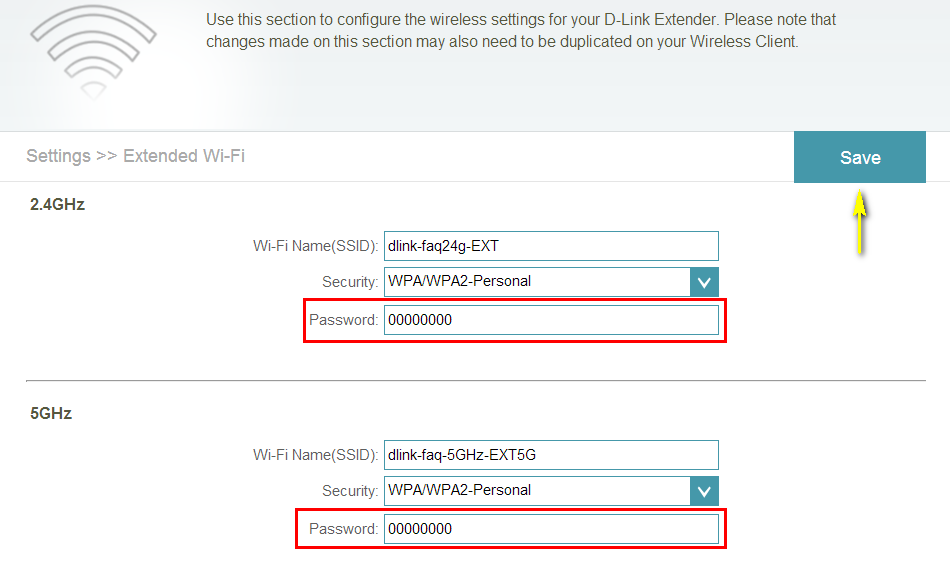Click the D-Link Extender description text
Screen dimensions: 950x564
point(520,31)
